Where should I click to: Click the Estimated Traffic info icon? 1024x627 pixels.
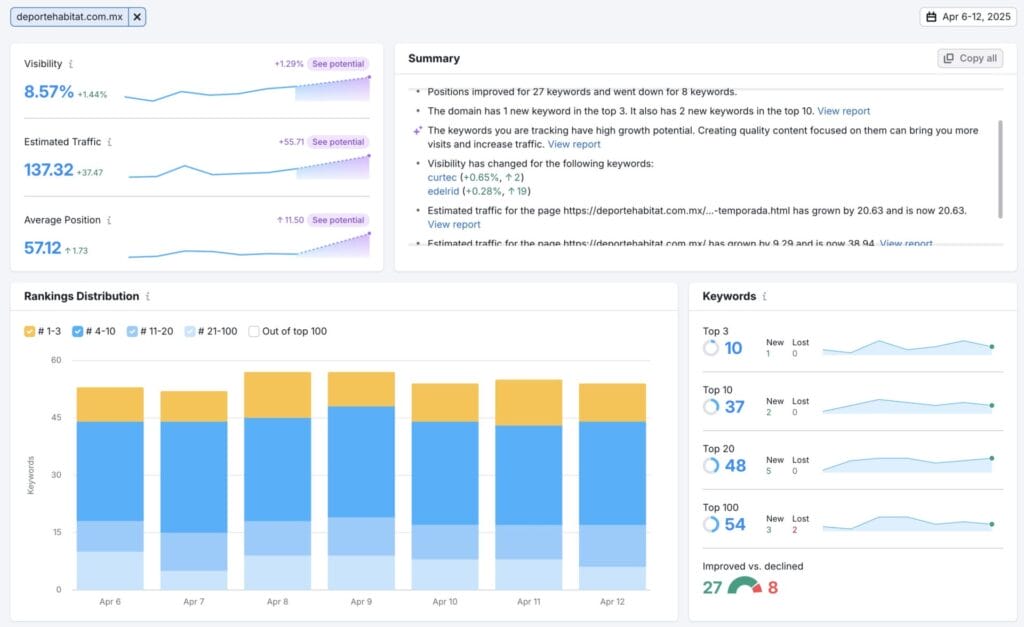109,142
